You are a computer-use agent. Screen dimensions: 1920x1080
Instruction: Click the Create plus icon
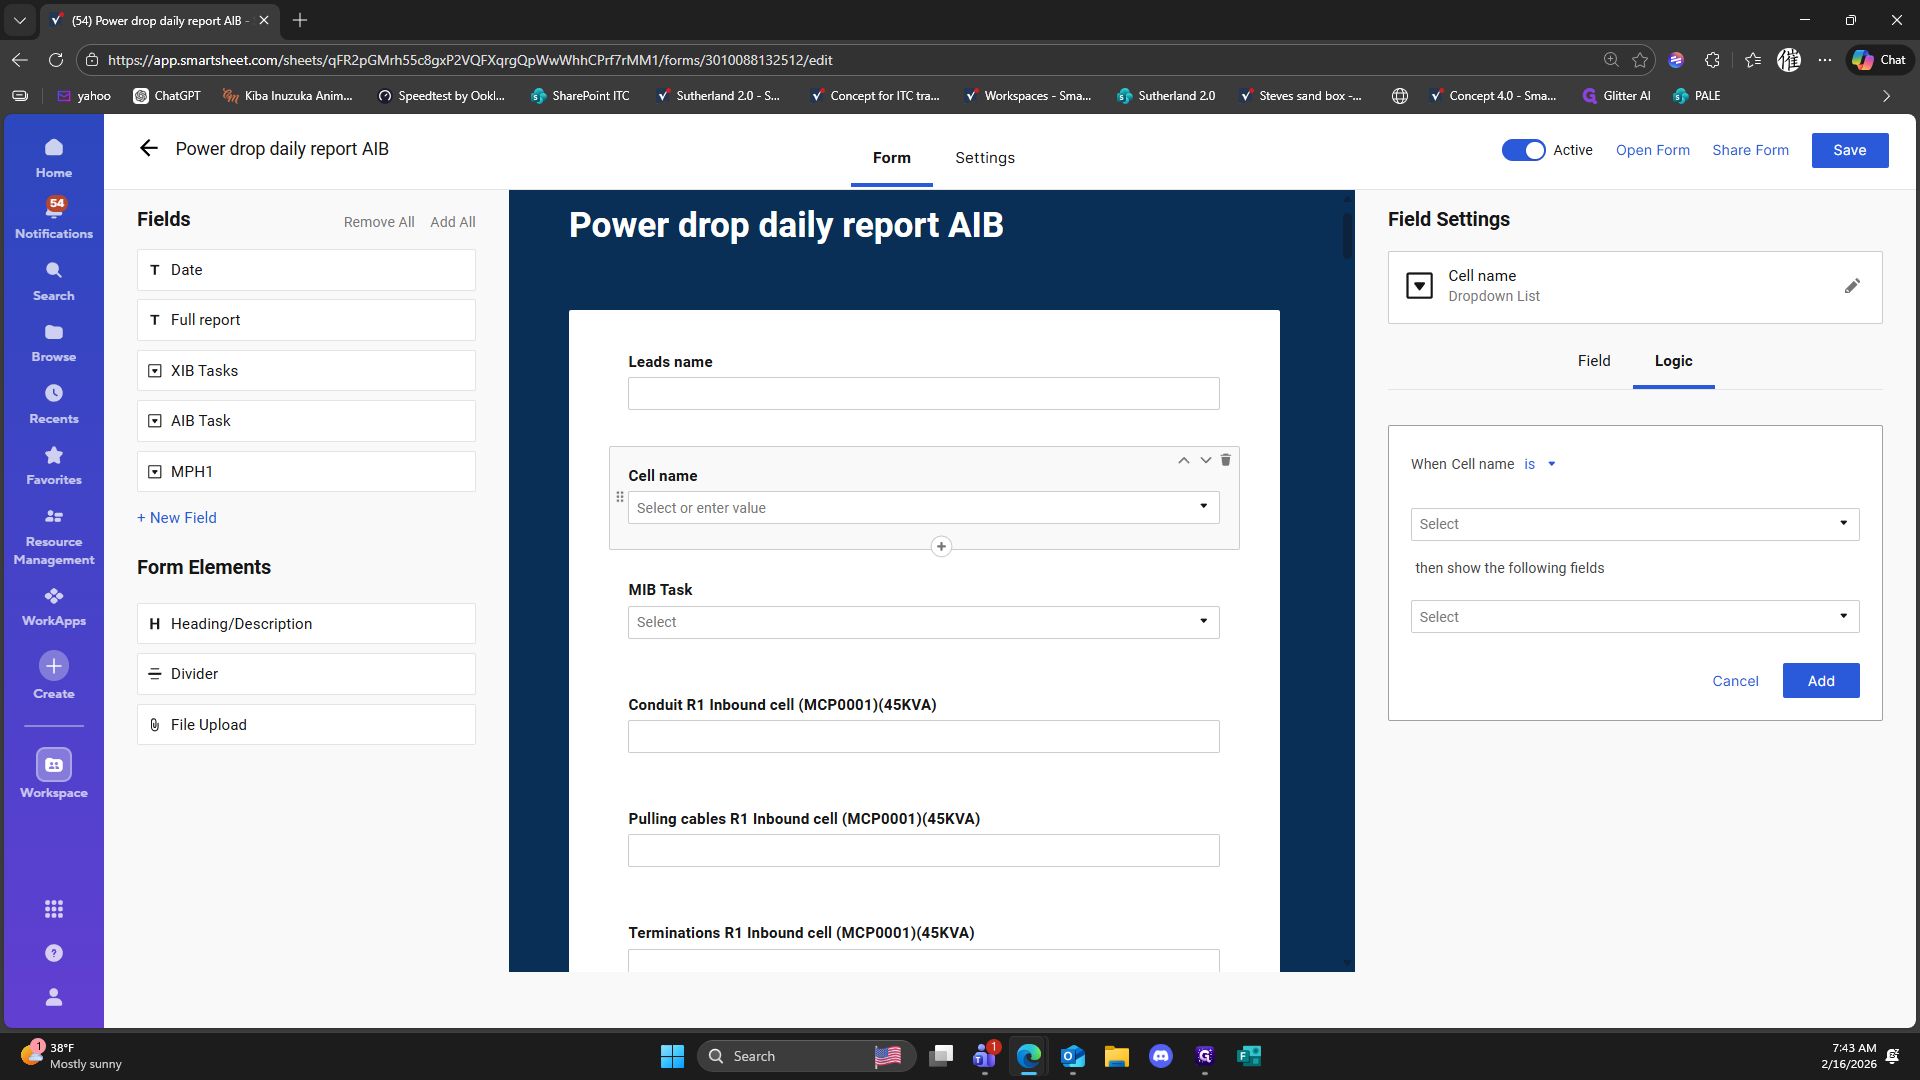tap(54, 666)
